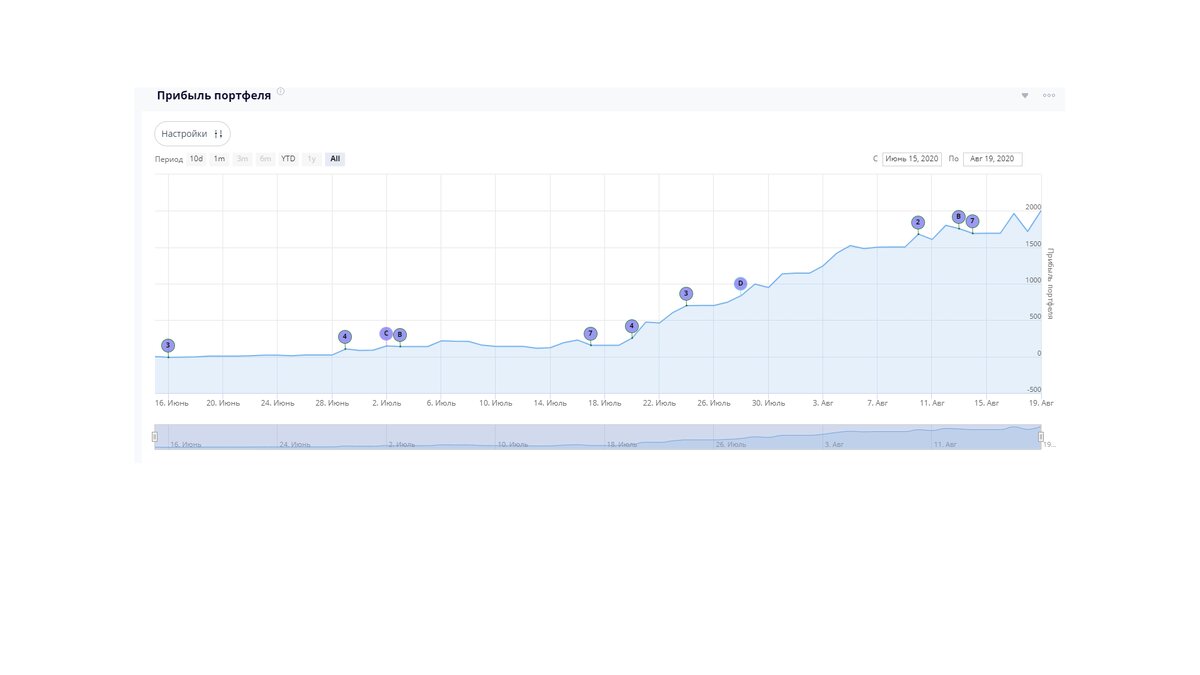Click event marker 7 near 14 Авг
Screen dimensions: 1200x675
click(x=972, y=221)
